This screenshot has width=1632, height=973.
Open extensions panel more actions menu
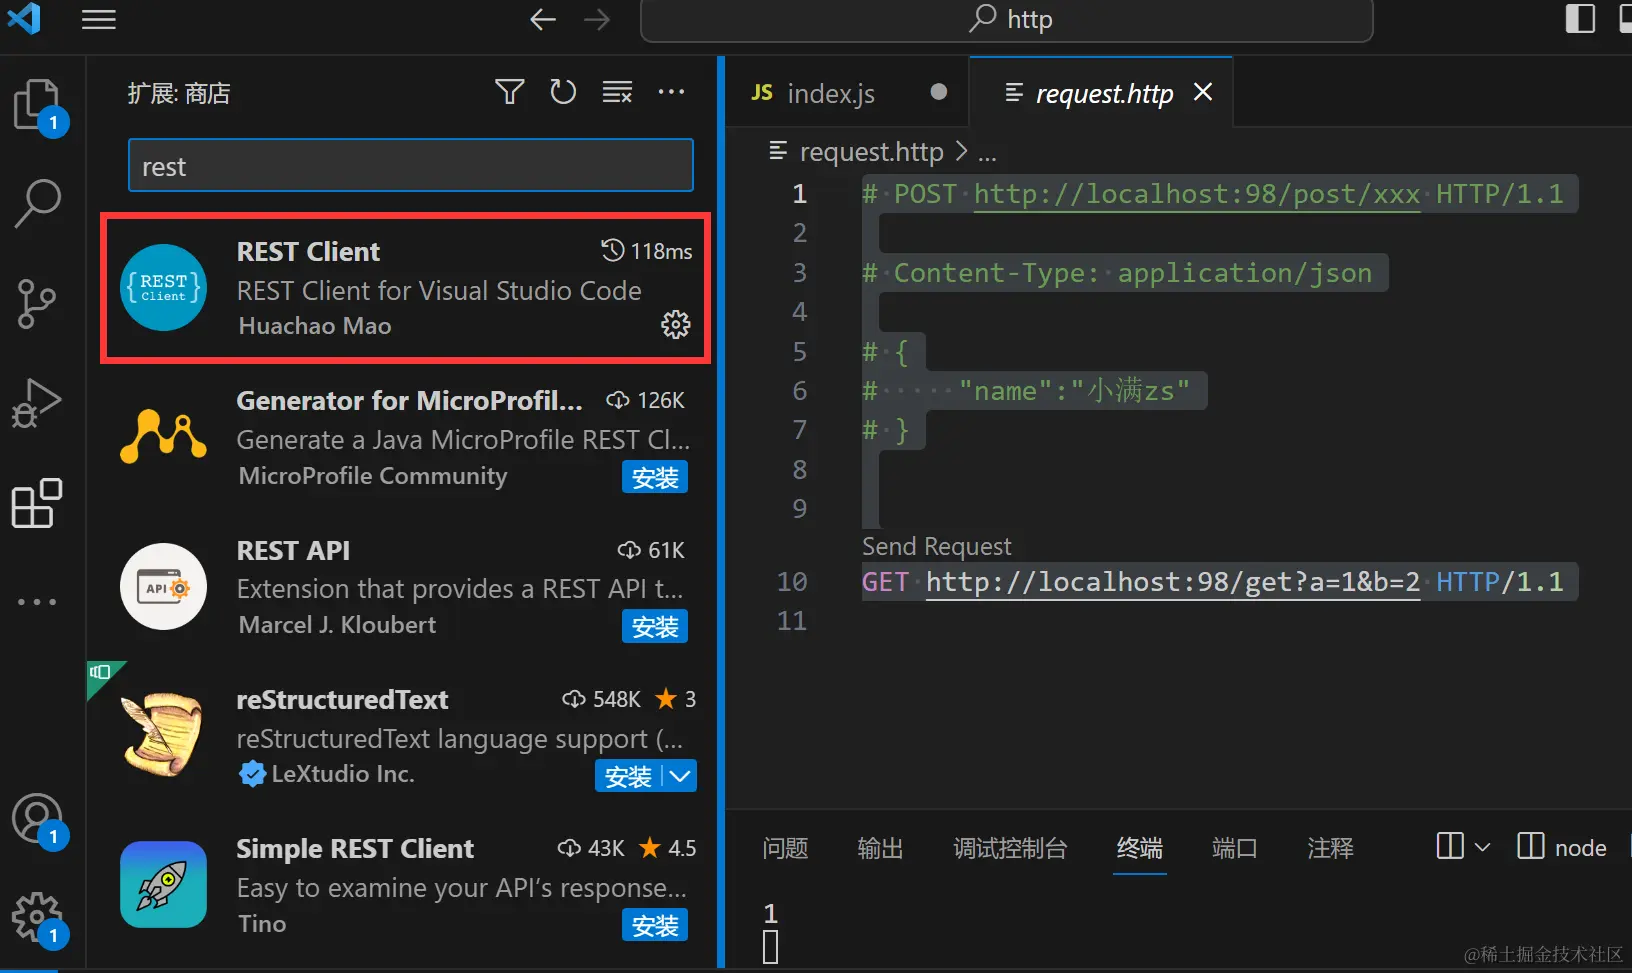pyautogui.click(x=671, y=92)
